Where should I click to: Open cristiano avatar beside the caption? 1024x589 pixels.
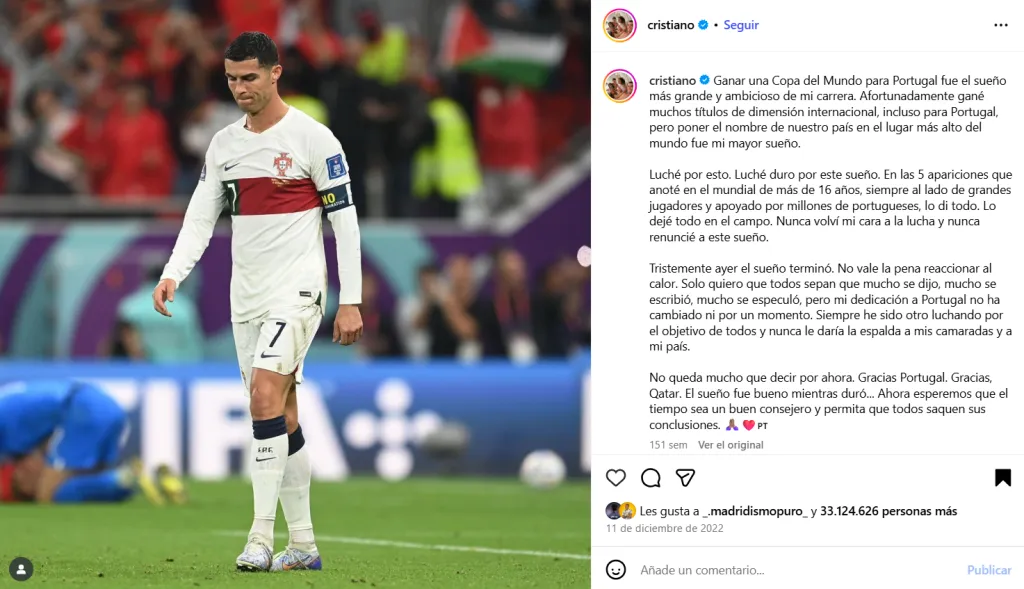coord(619,86)
